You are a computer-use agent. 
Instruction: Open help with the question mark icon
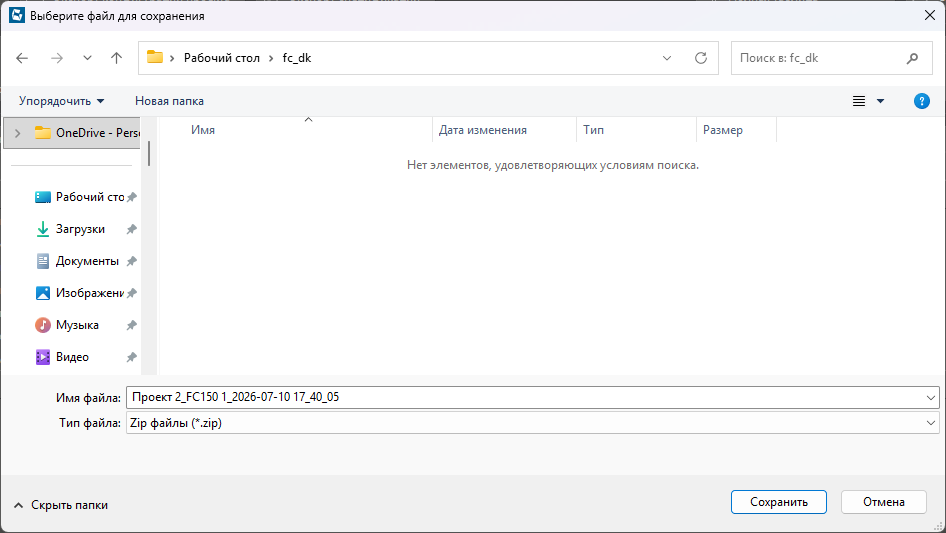tap(922, 101)
